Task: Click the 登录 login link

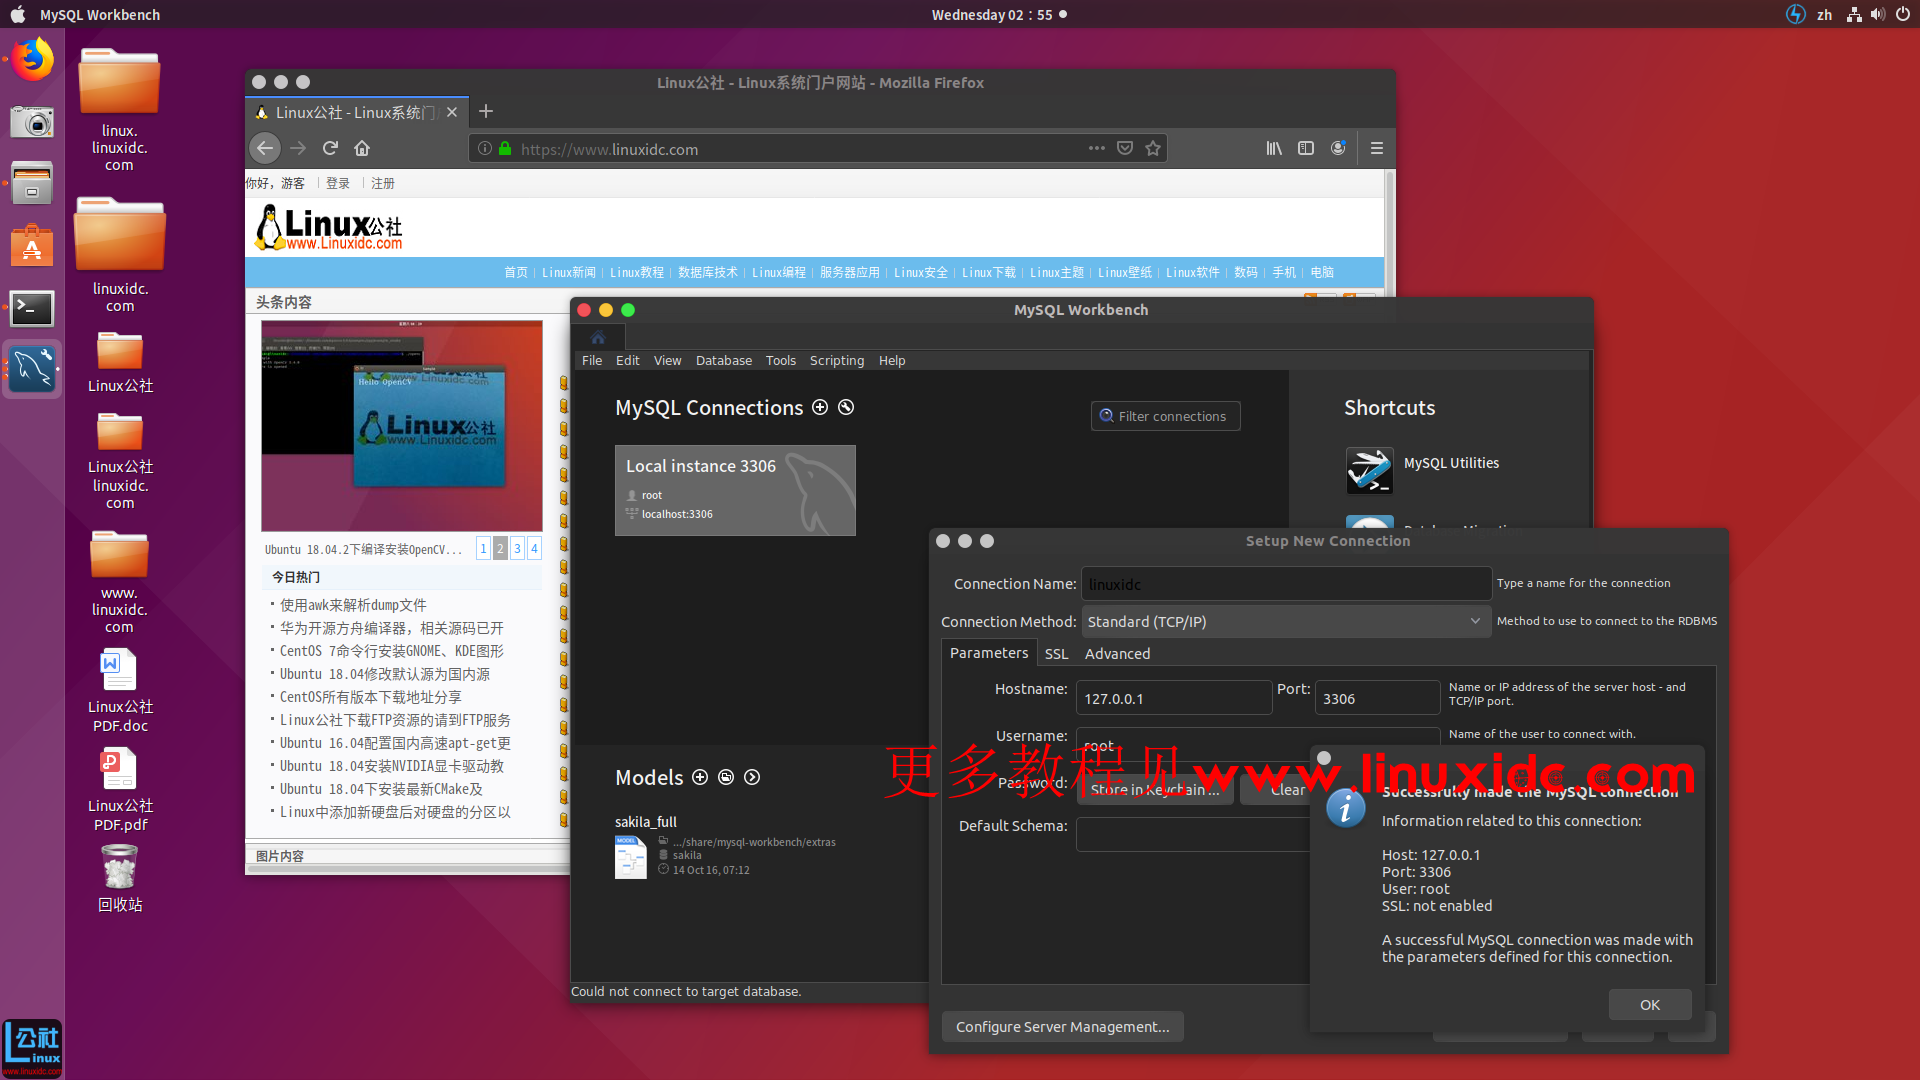Action: point(338,183)
